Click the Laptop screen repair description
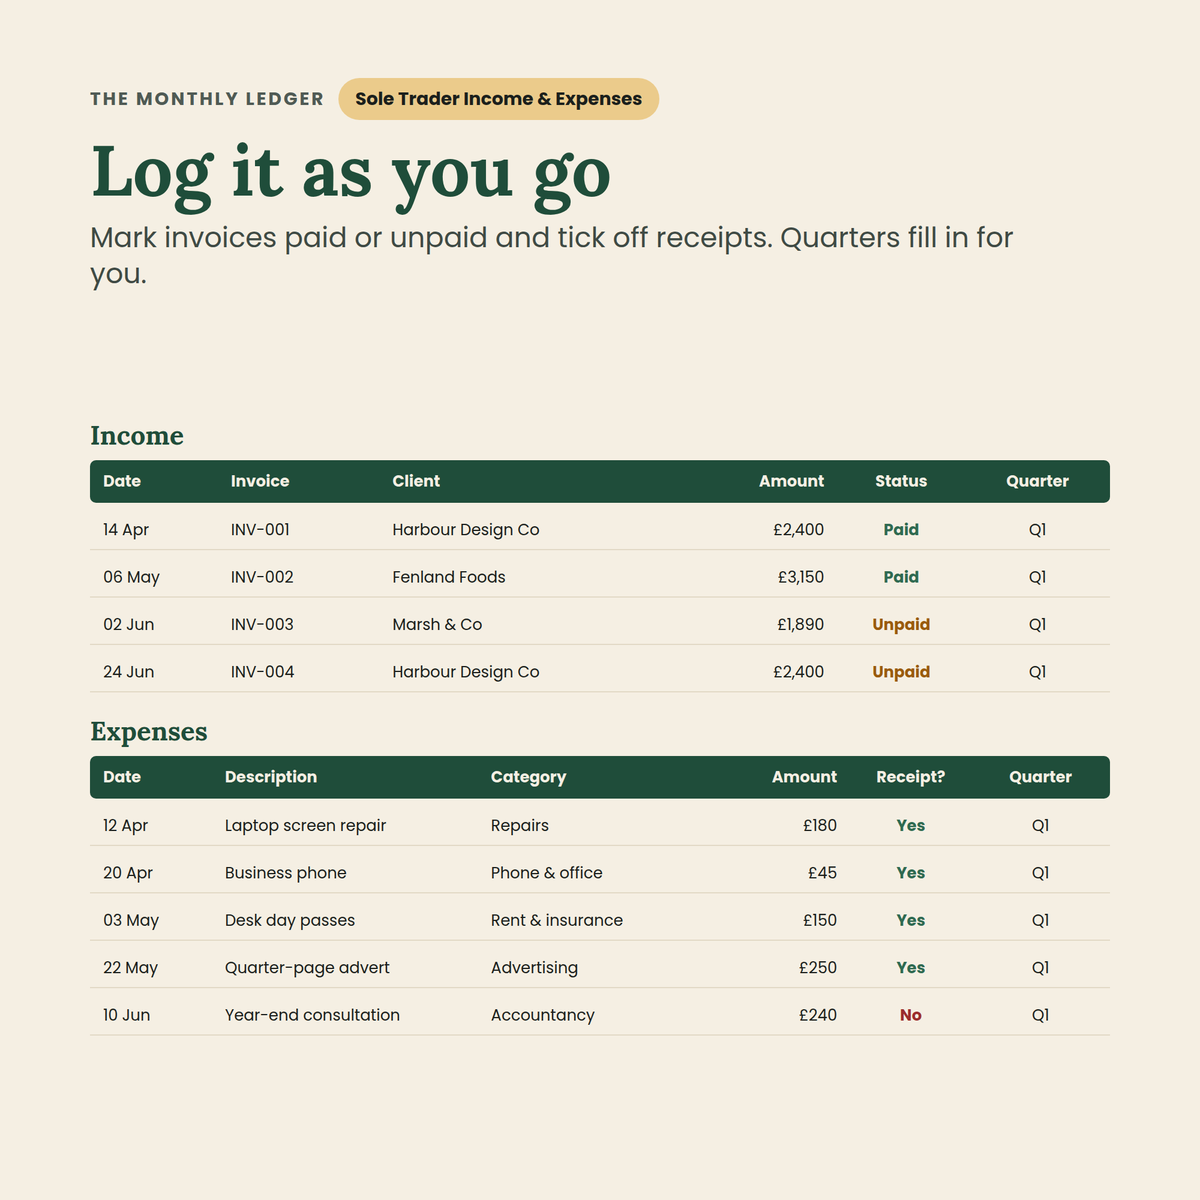 tap(305, 826)
